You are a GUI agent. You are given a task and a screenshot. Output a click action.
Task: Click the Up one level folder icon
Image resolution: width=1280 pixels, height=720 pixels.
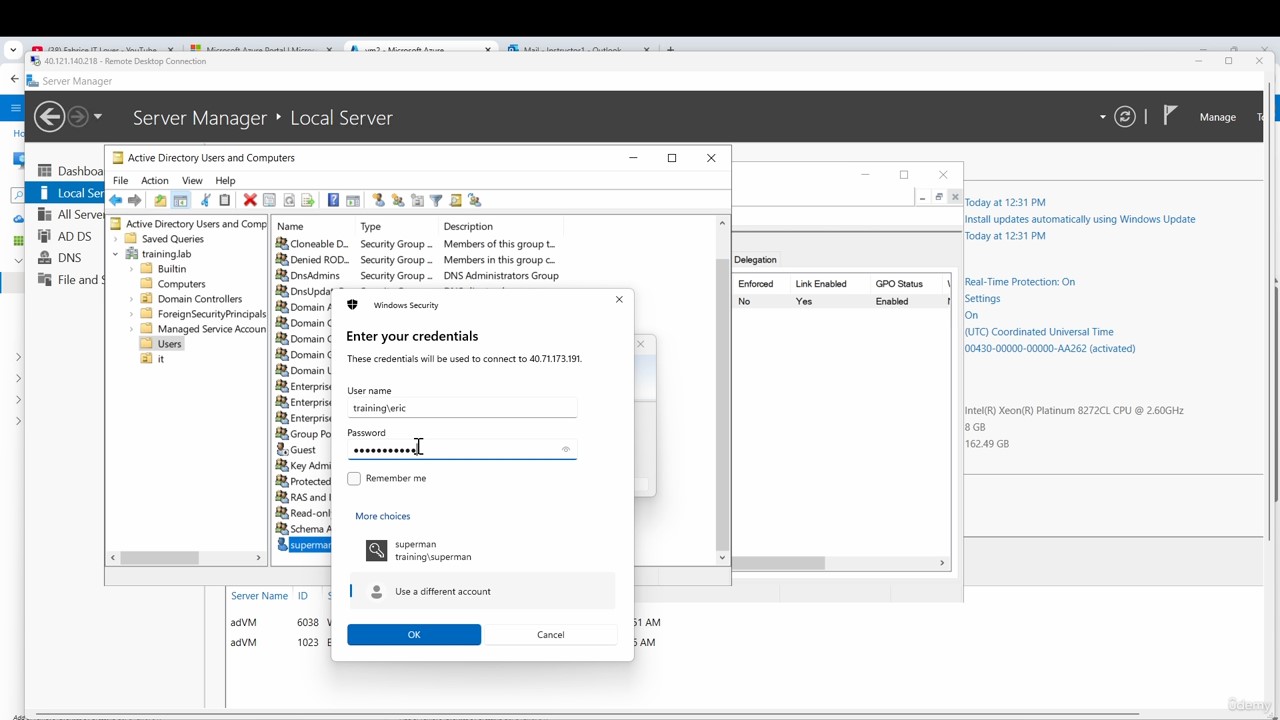(x=160, y=201)
